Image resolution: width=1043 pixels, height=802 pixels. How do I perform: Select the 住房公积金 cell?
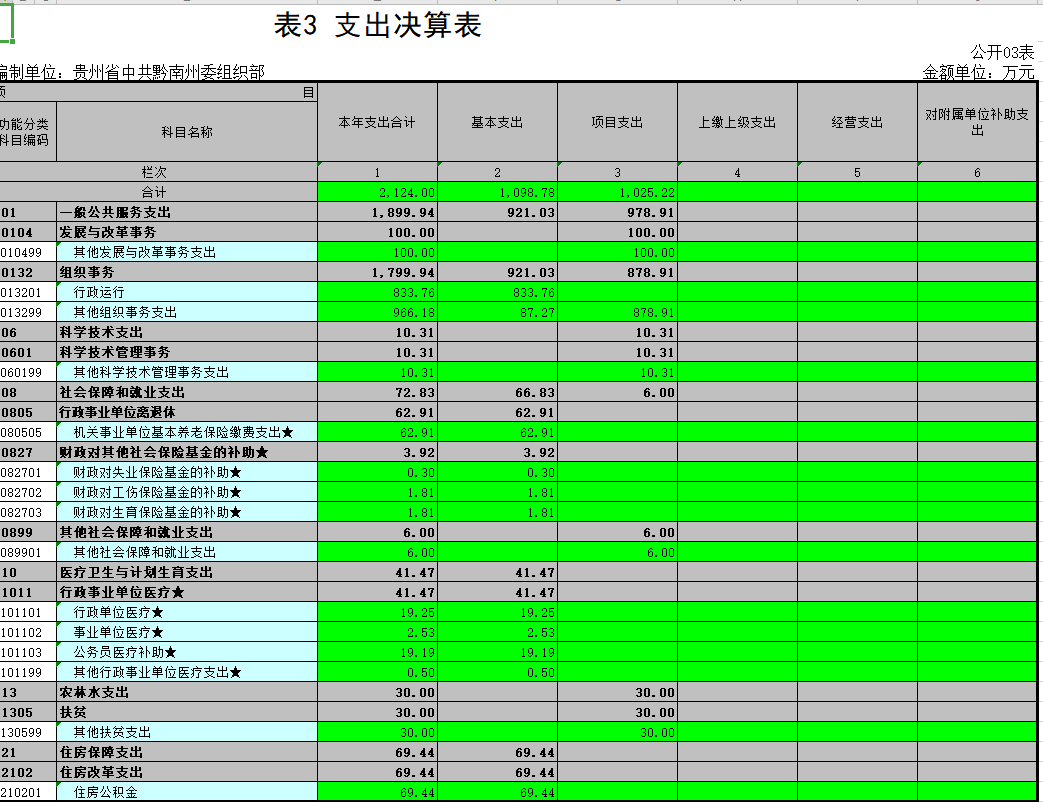tap(105, 792)
